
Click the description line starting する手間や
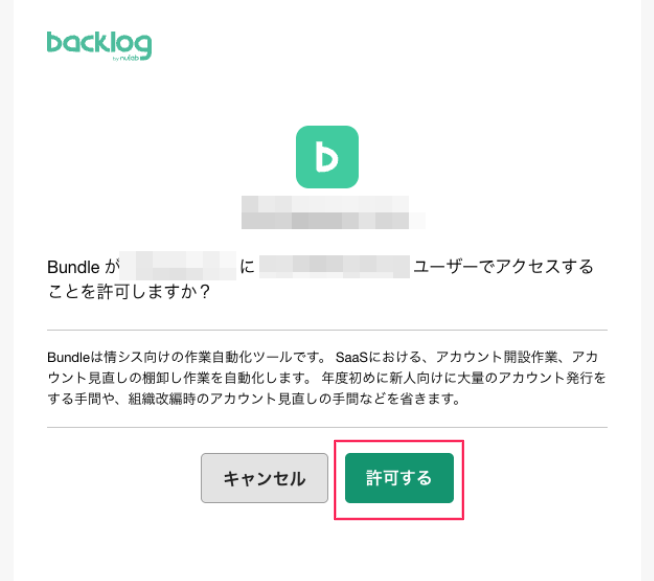click(254, 399)
